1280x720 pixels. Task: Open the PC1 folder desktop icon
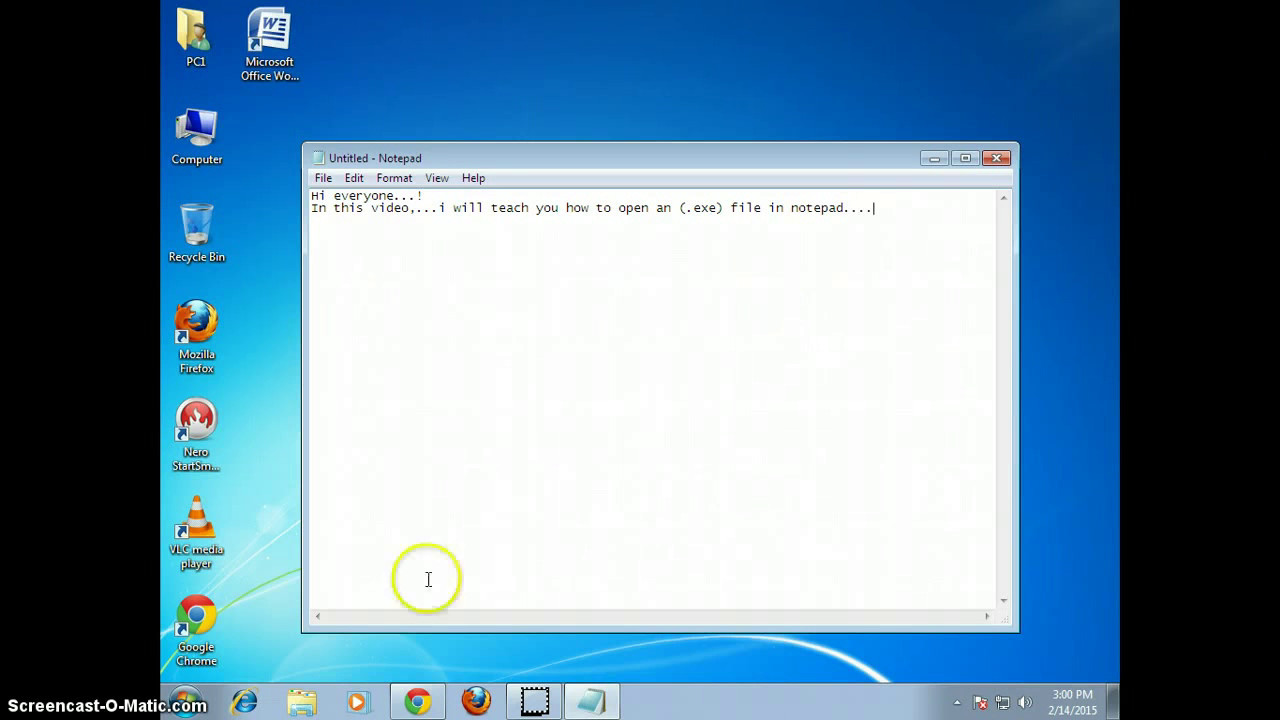click(196, 38)
